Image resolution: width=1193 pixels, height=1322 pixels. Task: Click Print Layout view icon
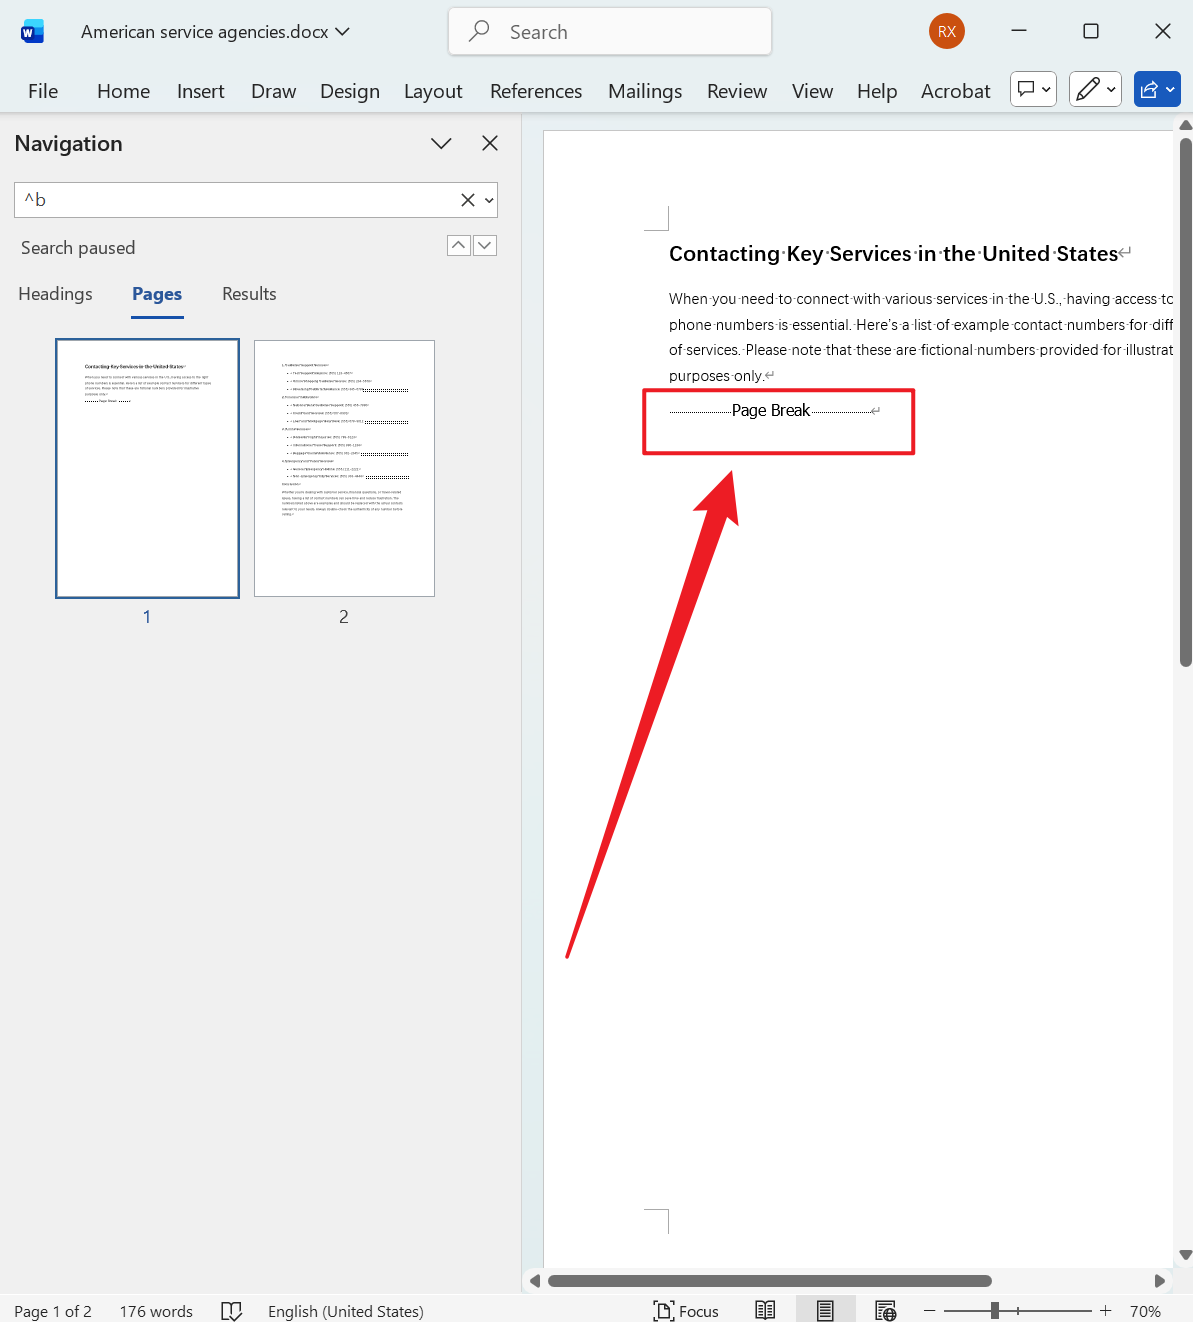tap(825, 1309)
